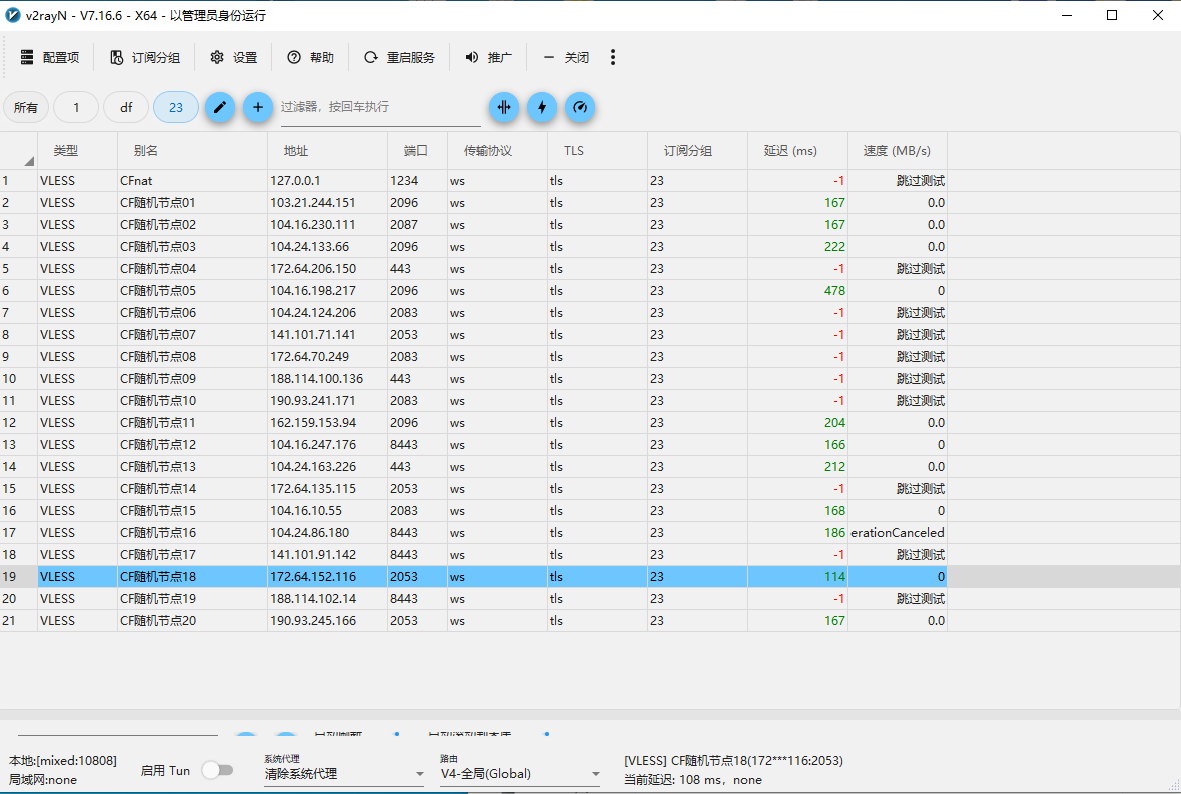The height and width of the screenshot is (794, 1181).
Task: Toggle the 启用 Tun switch
Action: click(x=217, y=770)
